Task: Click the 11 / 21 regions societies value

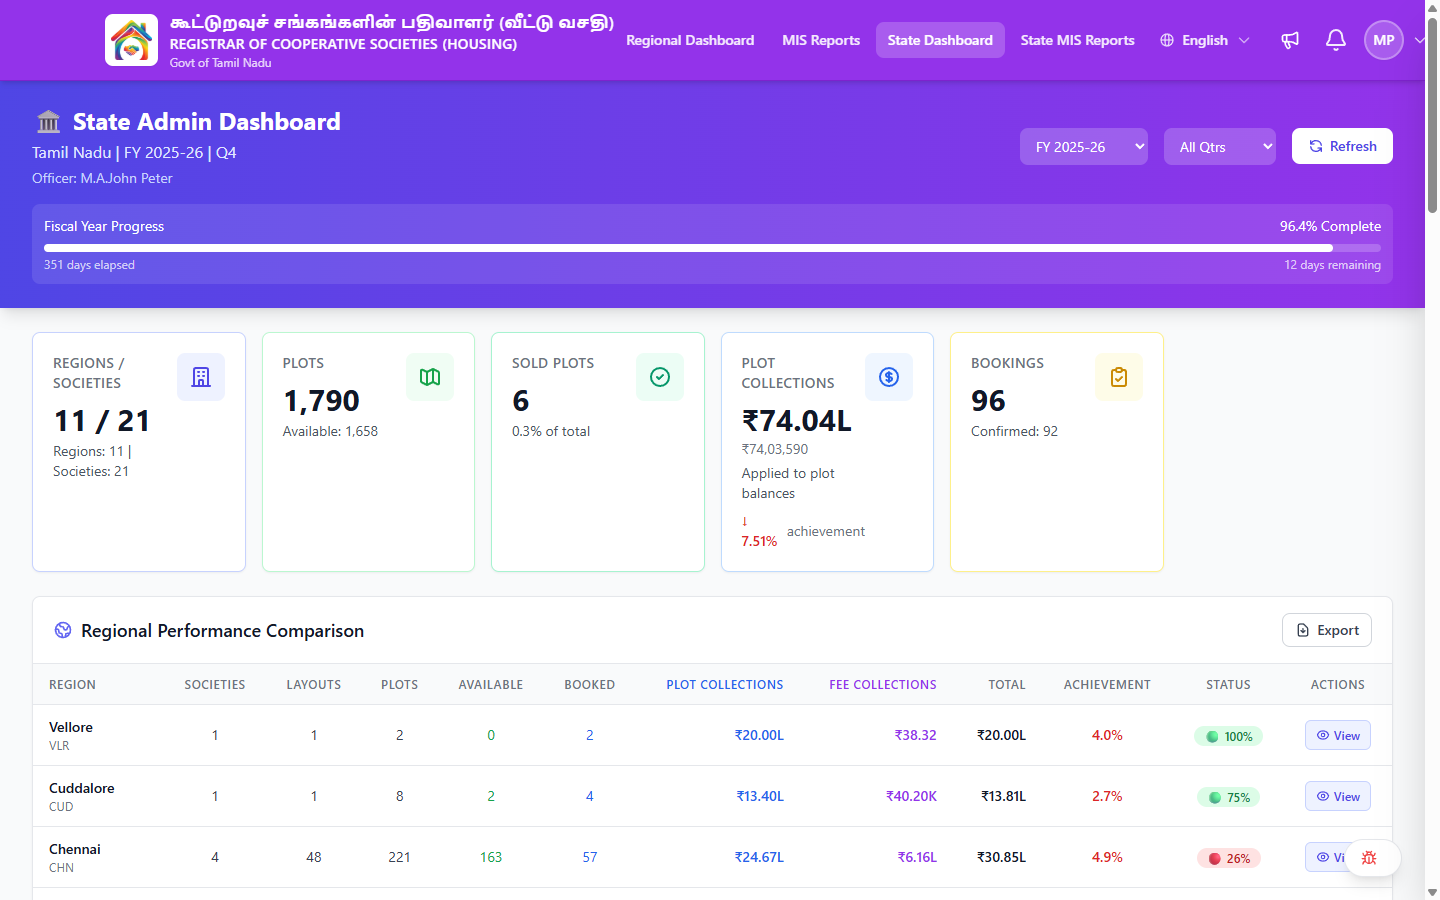Action: point(102,421)
